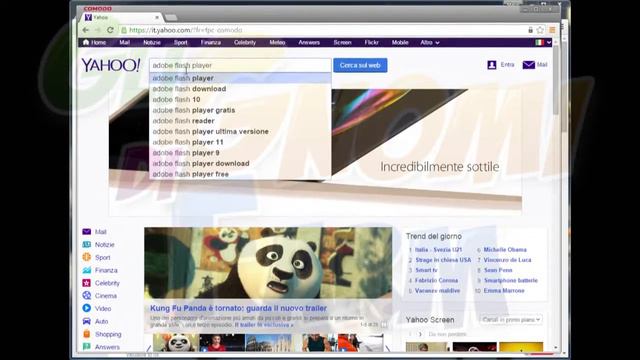This screenshot has height=360, width=640.
Task: Select suggestion 'adobe flash player ultima versione'
Action: point(240,131)
